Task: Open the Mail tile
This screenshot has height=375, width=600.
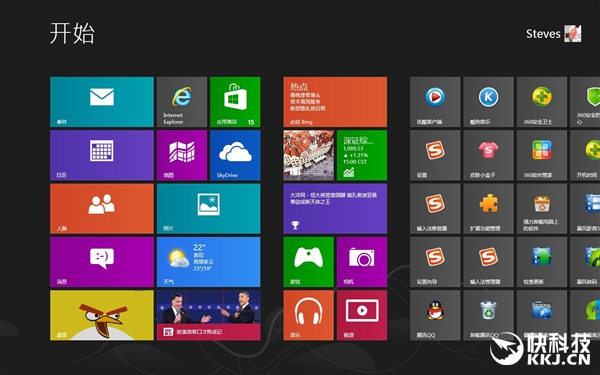Action: [x=102, y=102]
